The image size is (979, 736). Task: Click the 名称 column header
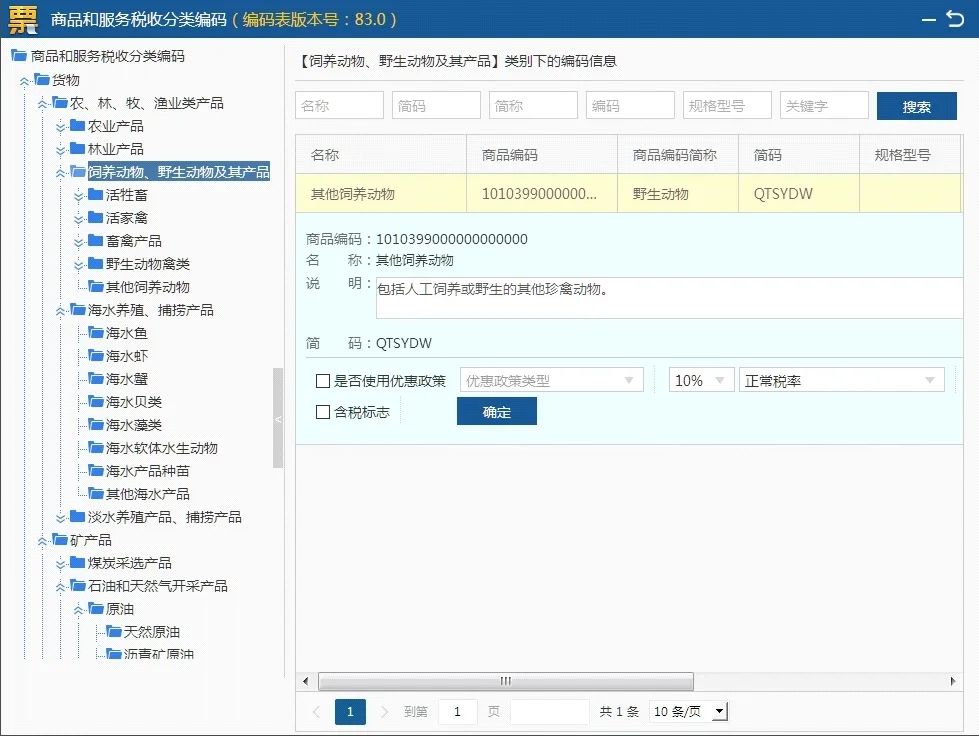381,154
